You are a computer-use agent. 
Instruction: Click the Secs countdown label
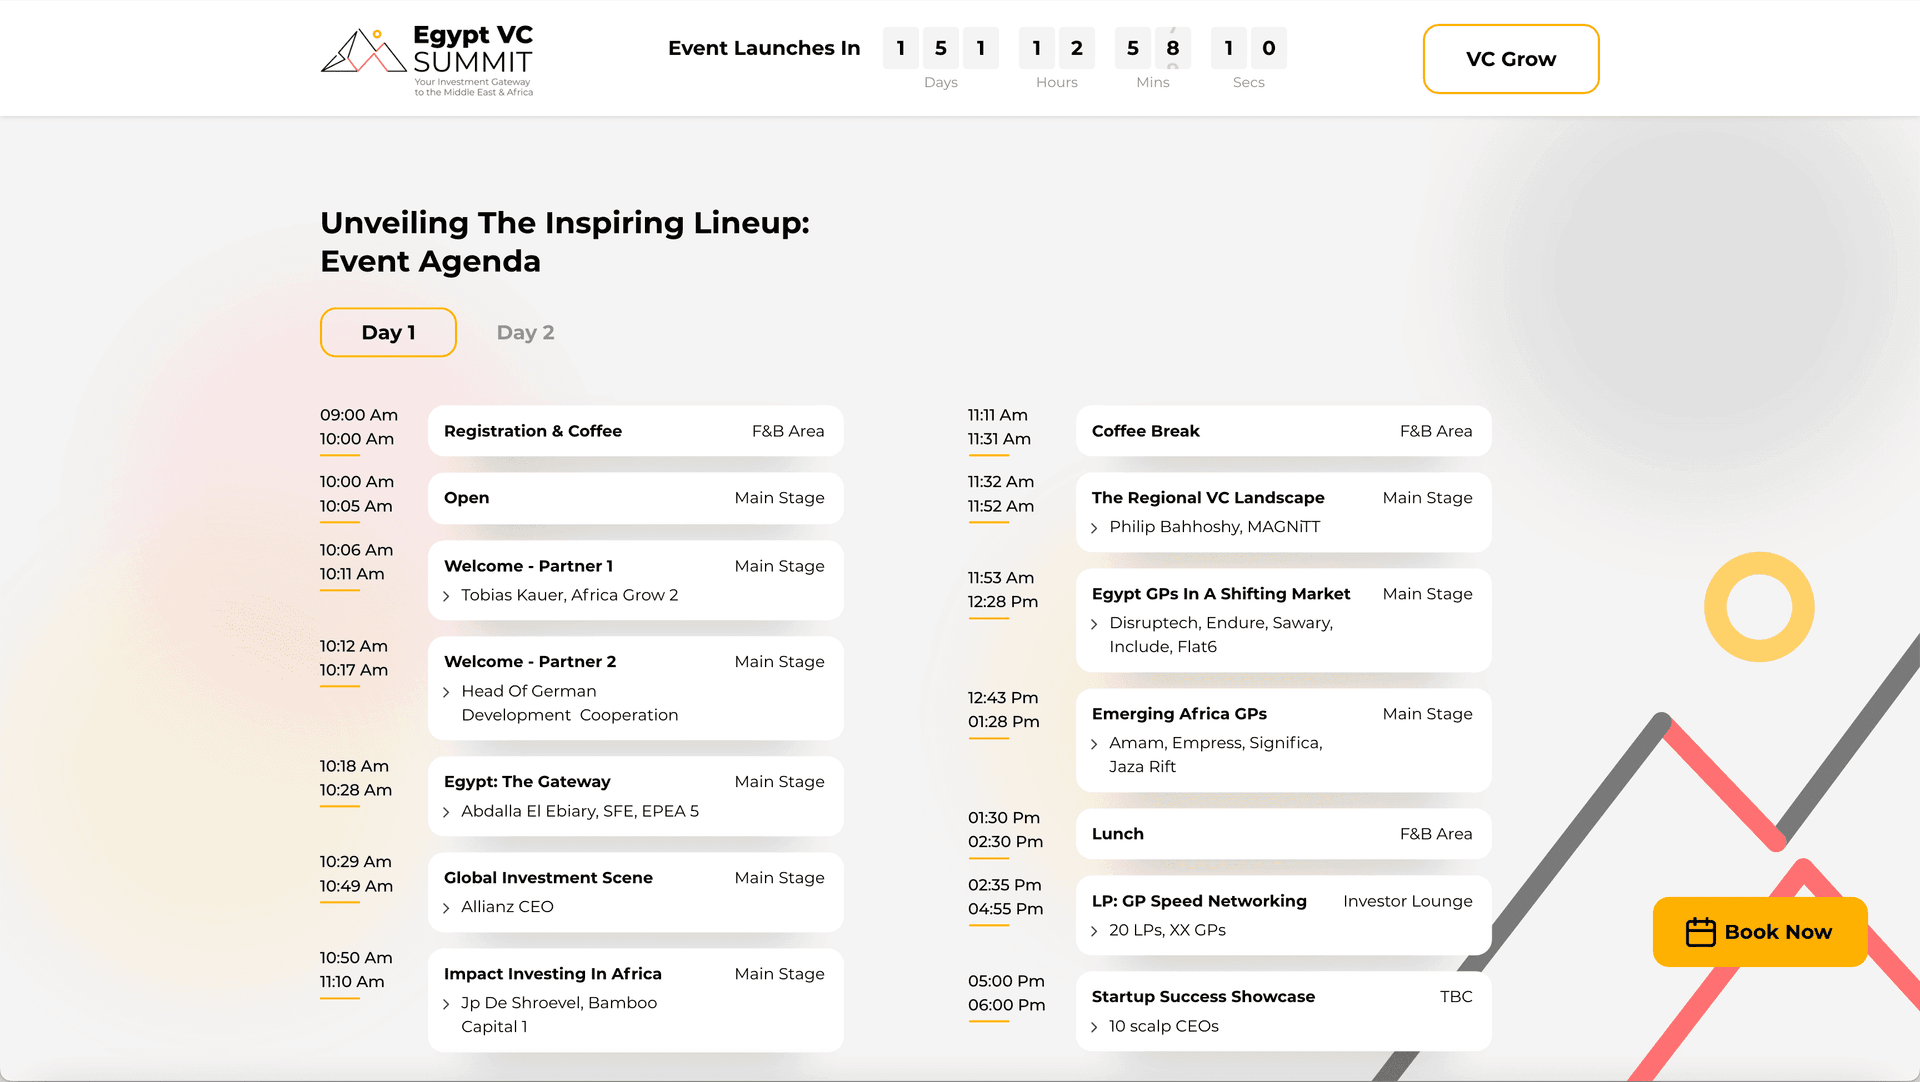pyautogui.click(x=1249, y=82)
